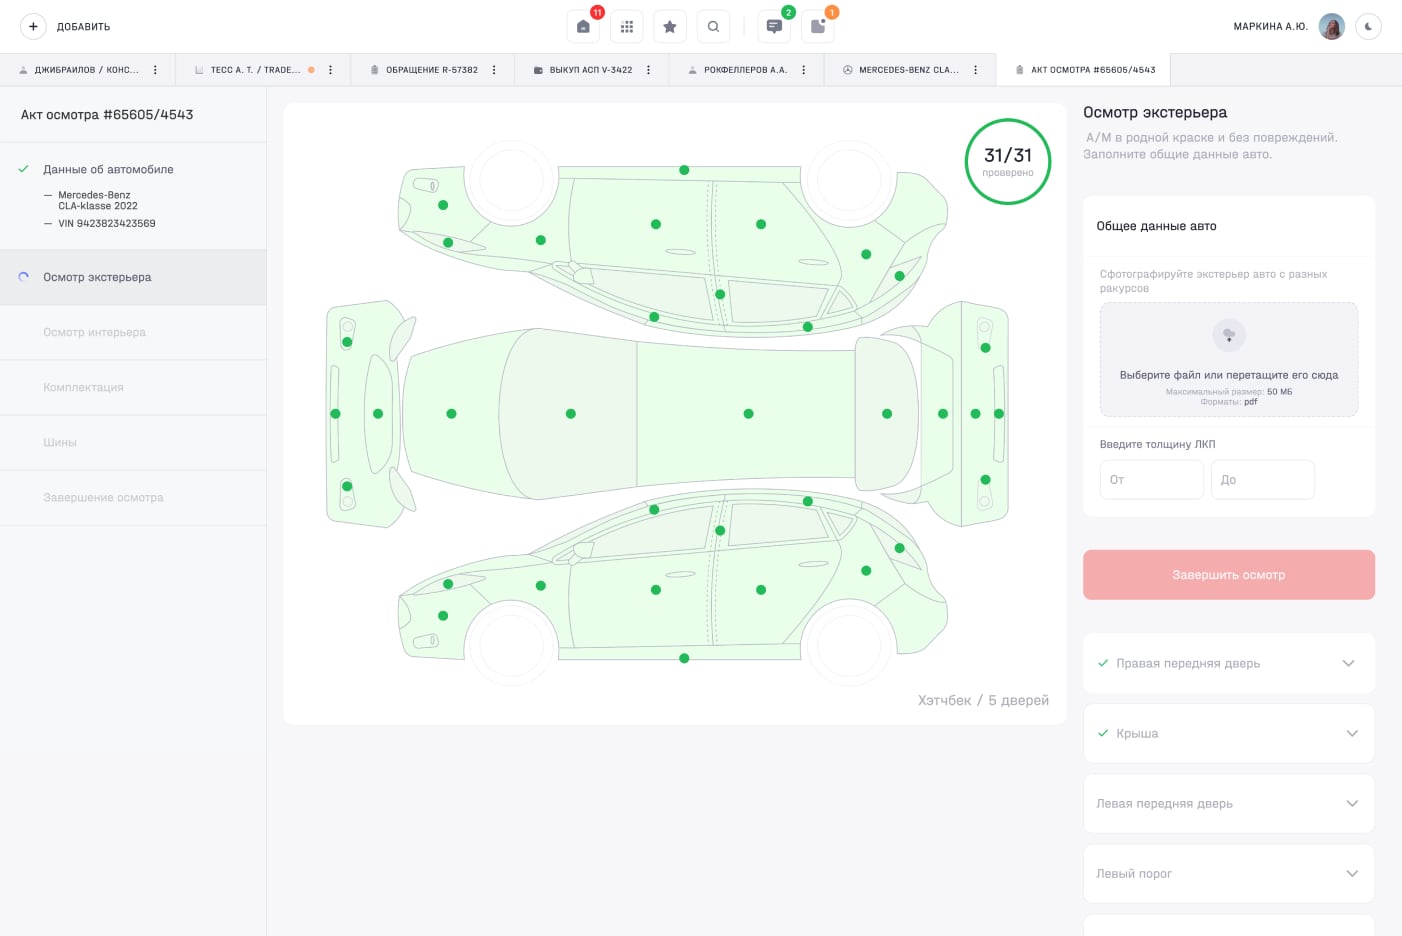Click the user avatar photo
1402x936 pixels.
pyautogui.click(x=1331, y=27)
